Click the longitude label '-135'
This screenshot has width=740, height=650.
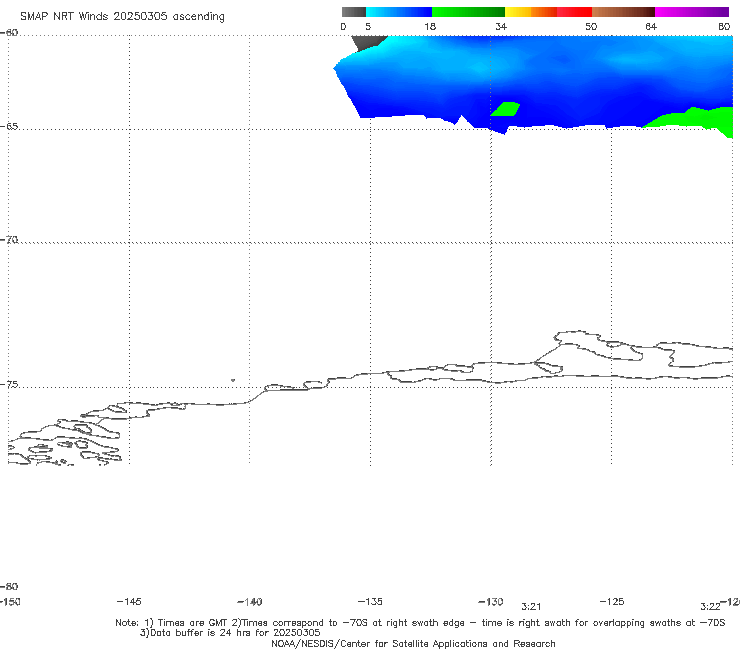coord(370,601)
